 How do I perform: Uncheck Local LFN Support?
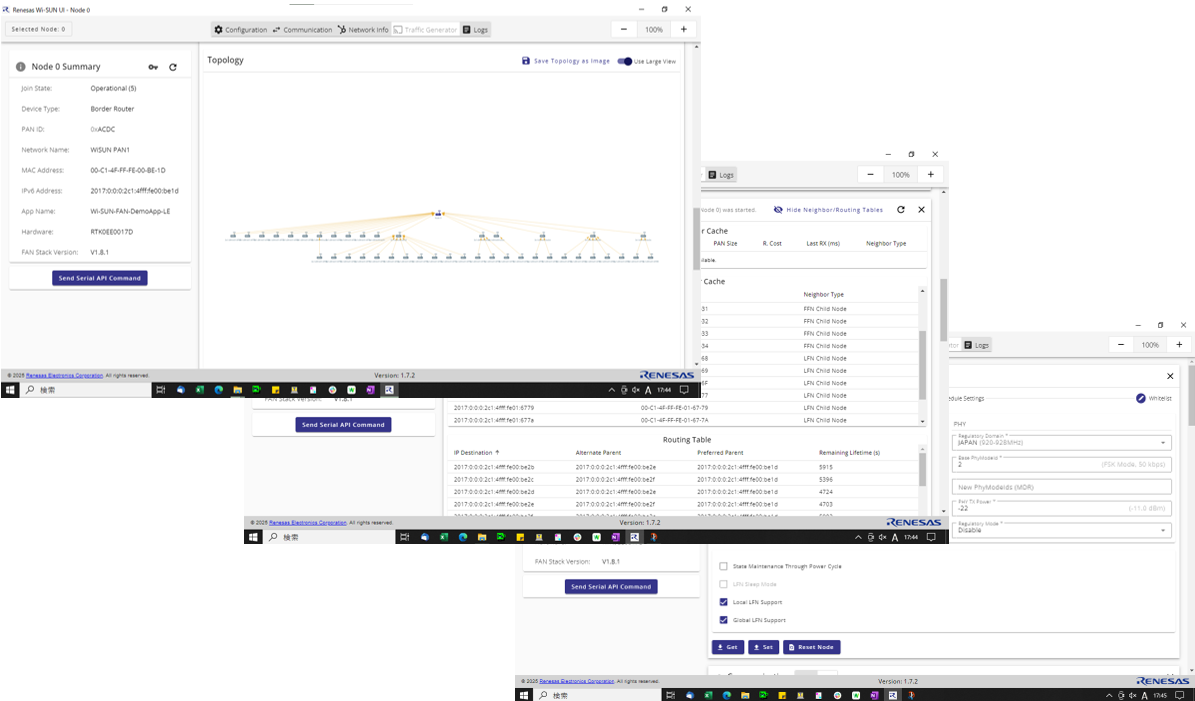(723, 602)
